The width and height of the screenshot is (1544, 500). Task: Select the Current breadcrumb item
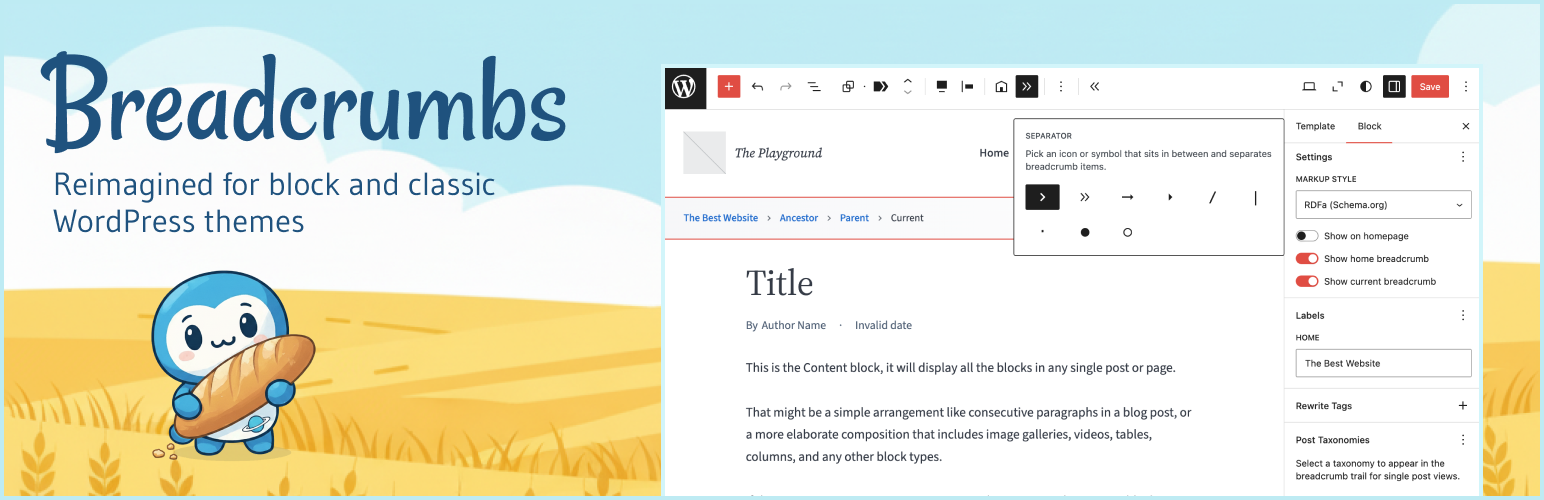[x=907, y=218]
